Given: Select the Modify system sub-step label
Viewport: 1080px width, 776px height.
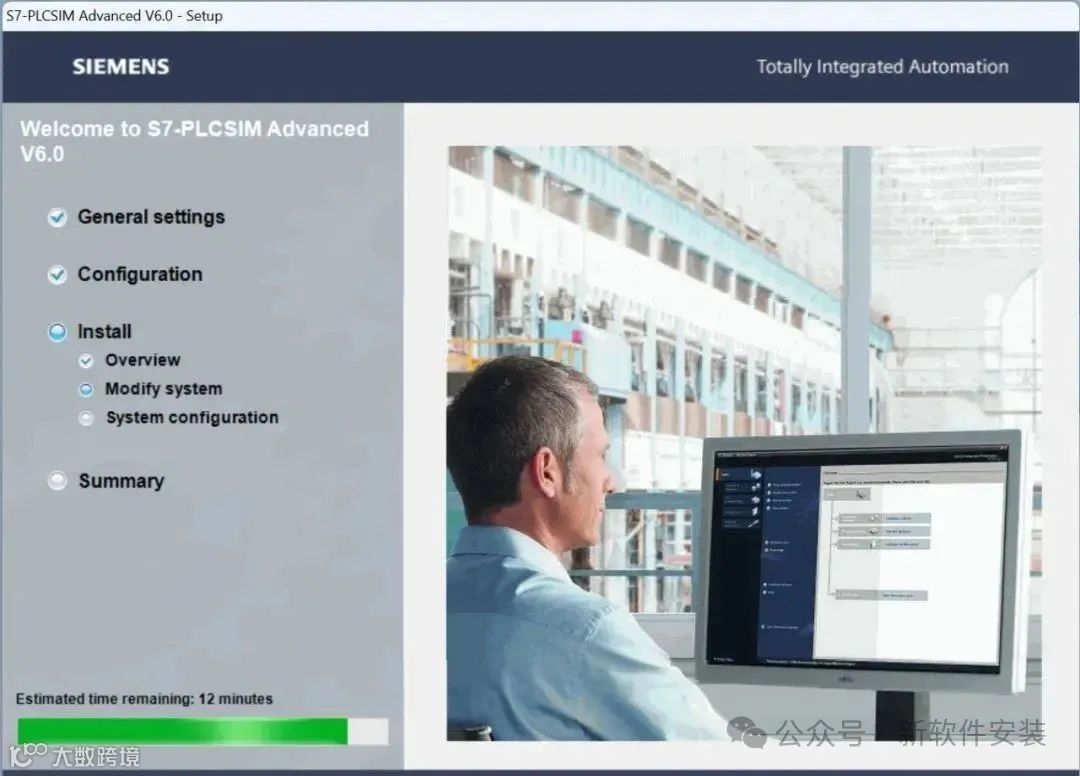Looking at the screenshot, I should click(x=164, y=389).
